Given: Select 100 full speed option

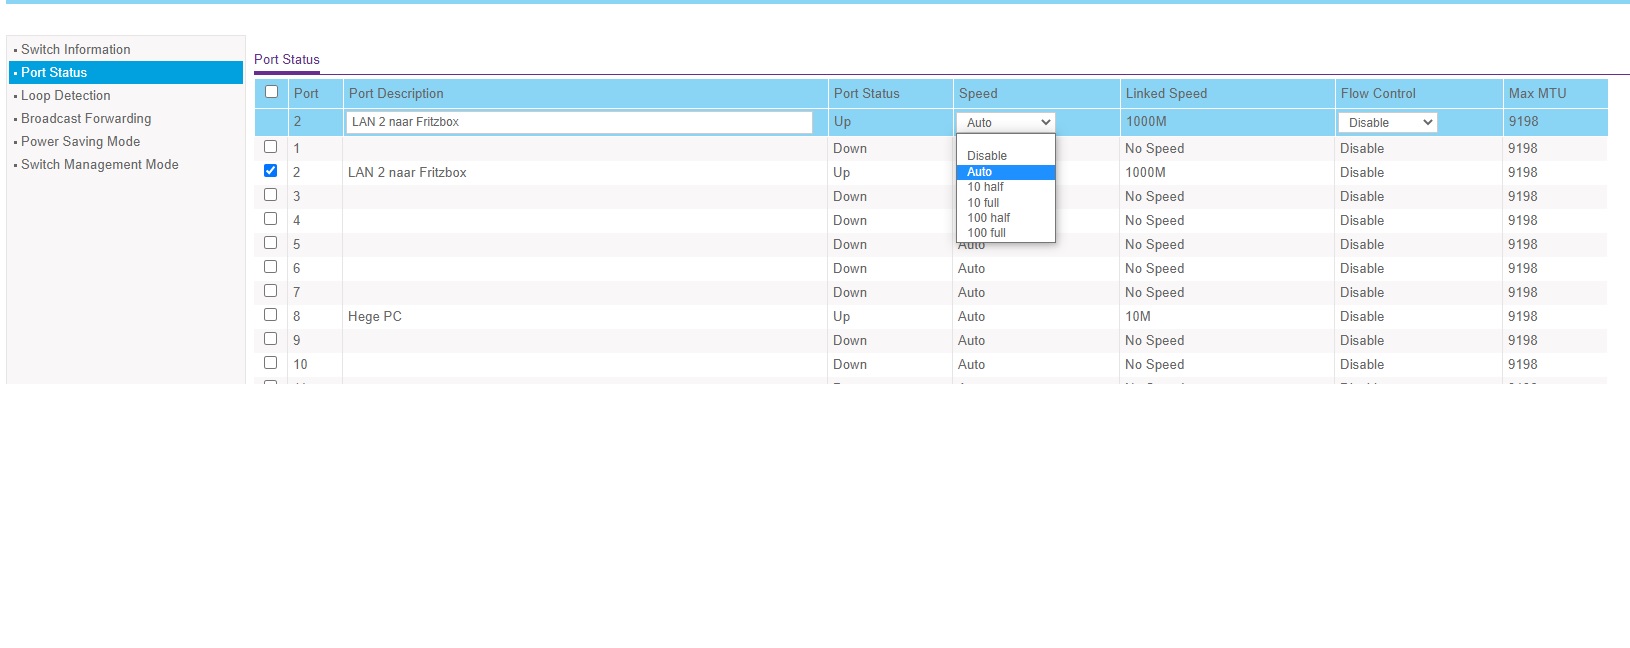Looking at the screenshot, I should click(986, 233).
